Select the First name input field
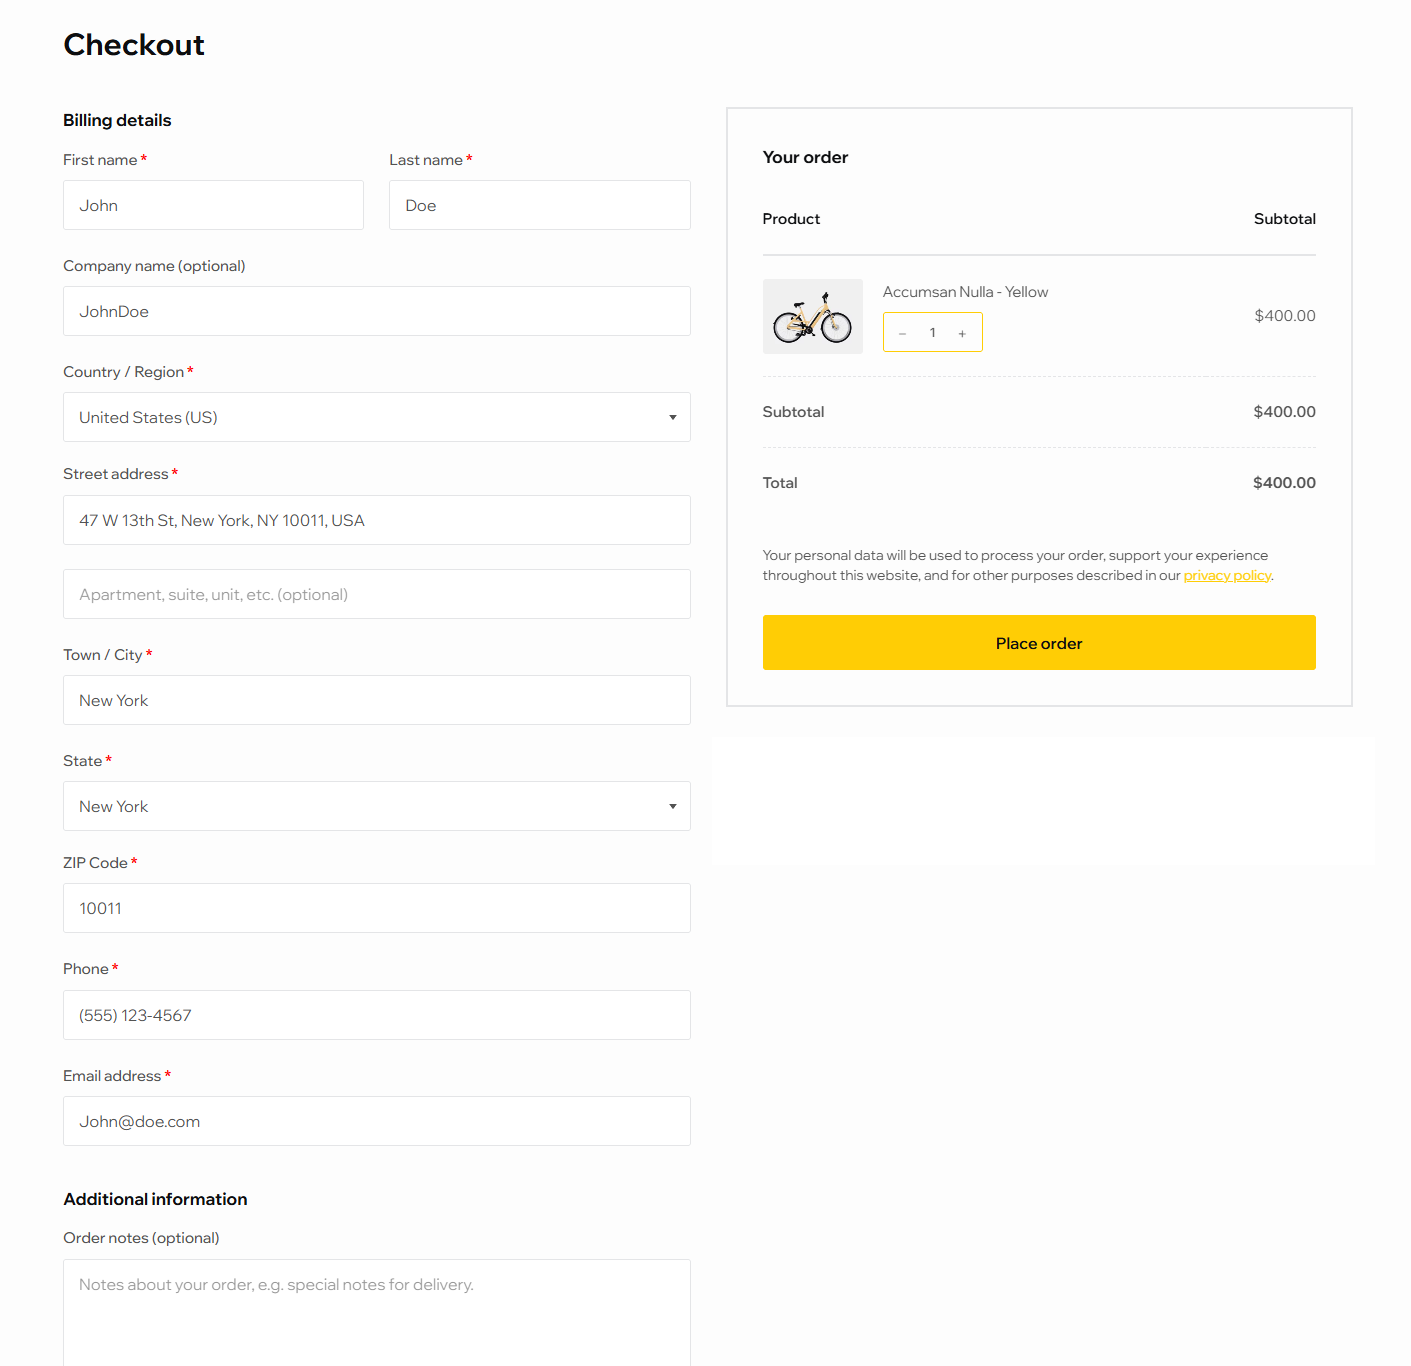Viewport: 1411px width, 1366px height. pos(213,205)
